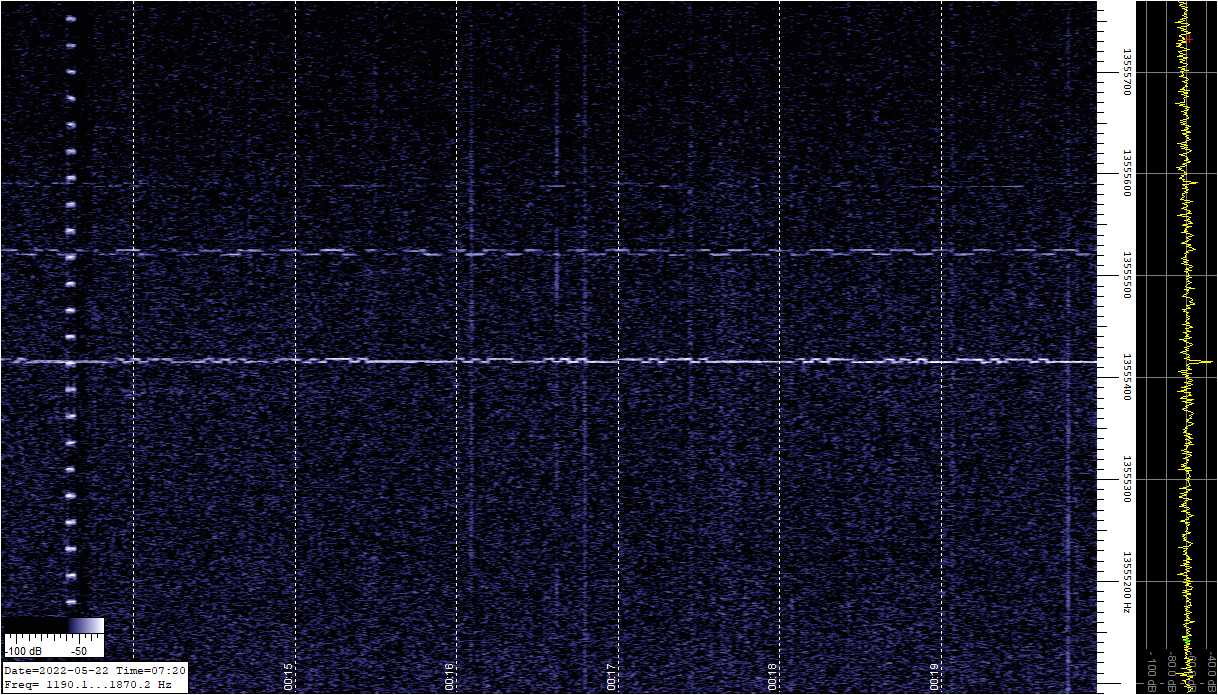1218x695 pixels.
Task: Select the 1355600 frequency scale label
Action: [1127, 174]
